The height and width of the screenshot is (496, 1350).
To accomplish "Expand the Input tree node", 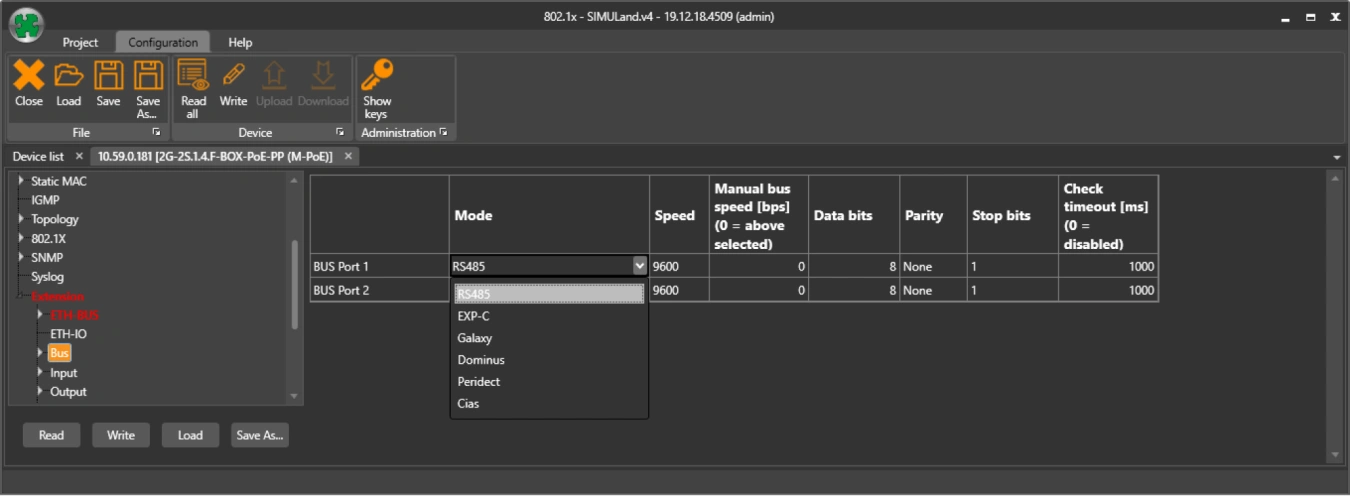I will click(x=40, y=373).
